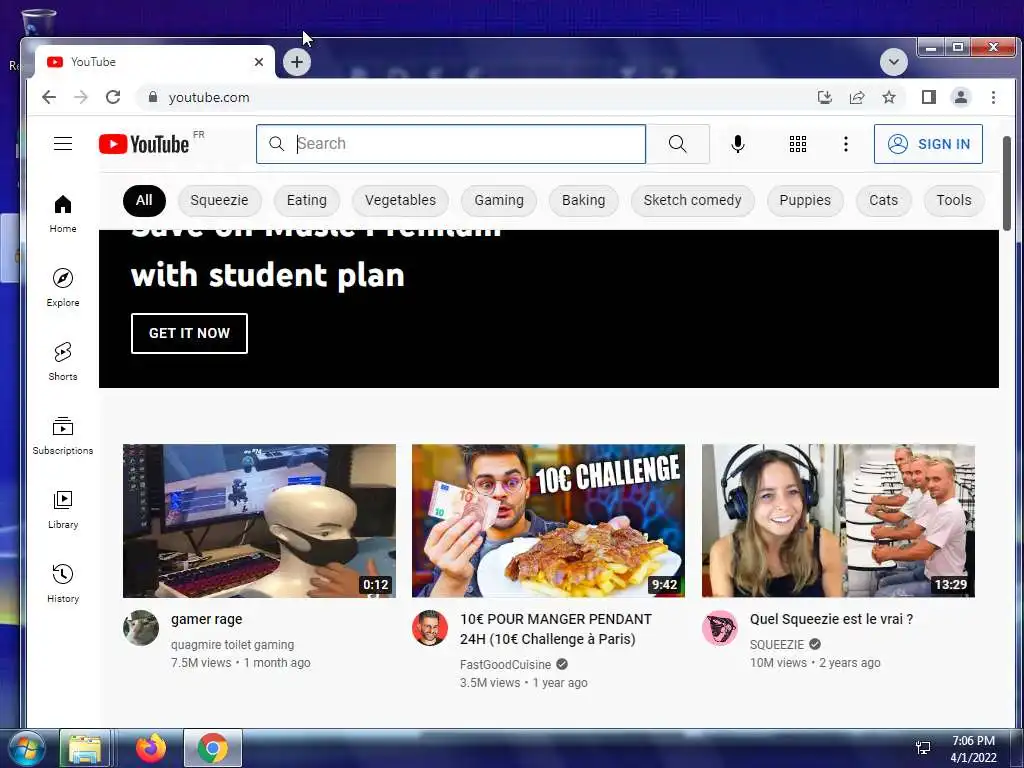The height and width of the screenshot is (768, 1024).
Task: Select the Squeezie filter chip
Action: tap(219, 200)
